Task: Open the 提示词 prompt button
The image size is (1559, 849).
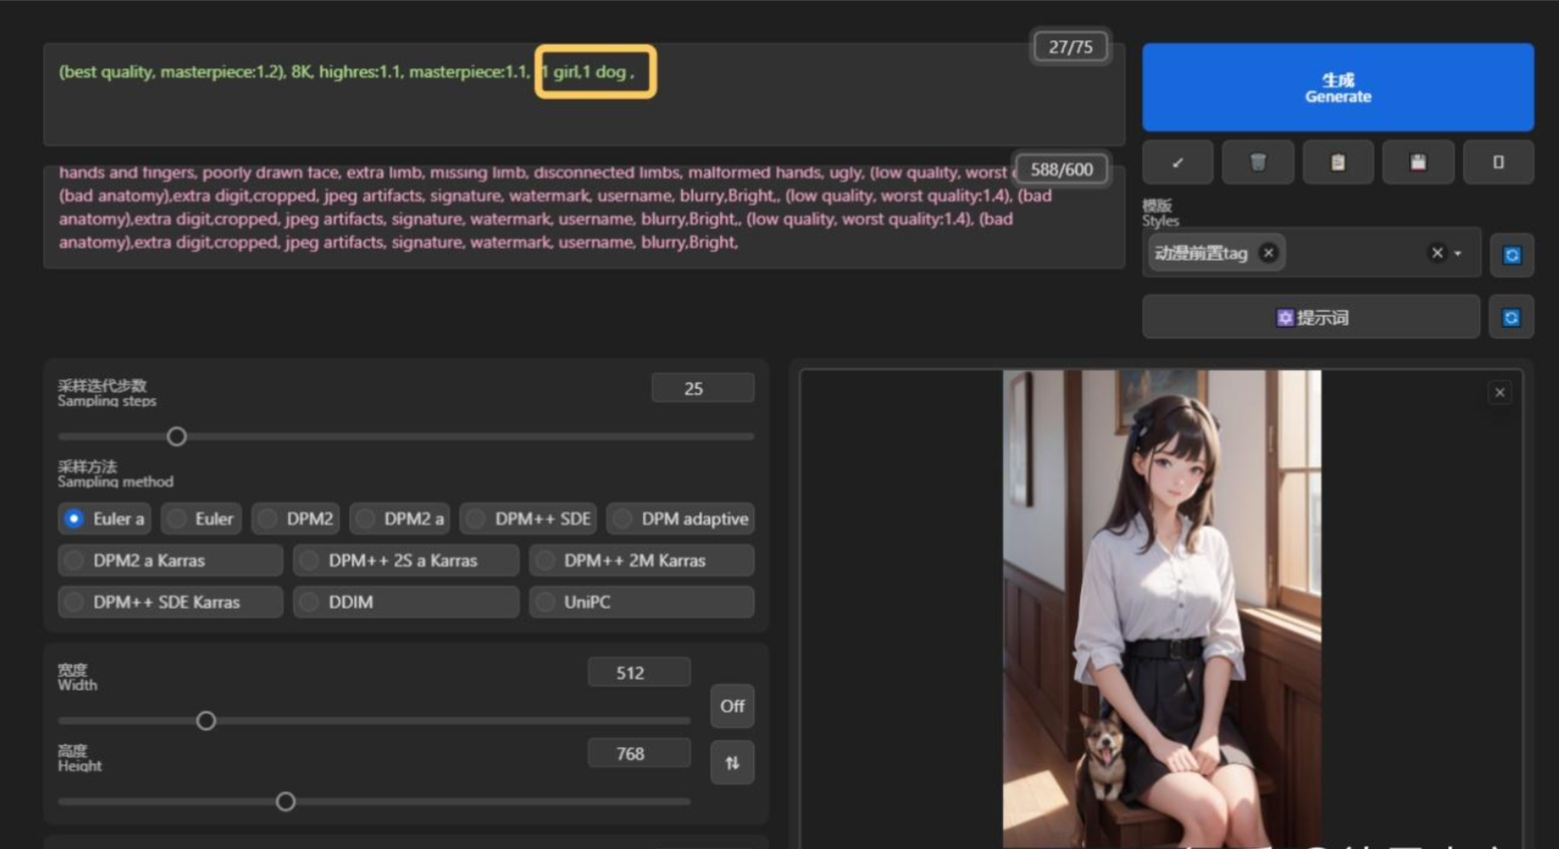Action: (1310, 318)
